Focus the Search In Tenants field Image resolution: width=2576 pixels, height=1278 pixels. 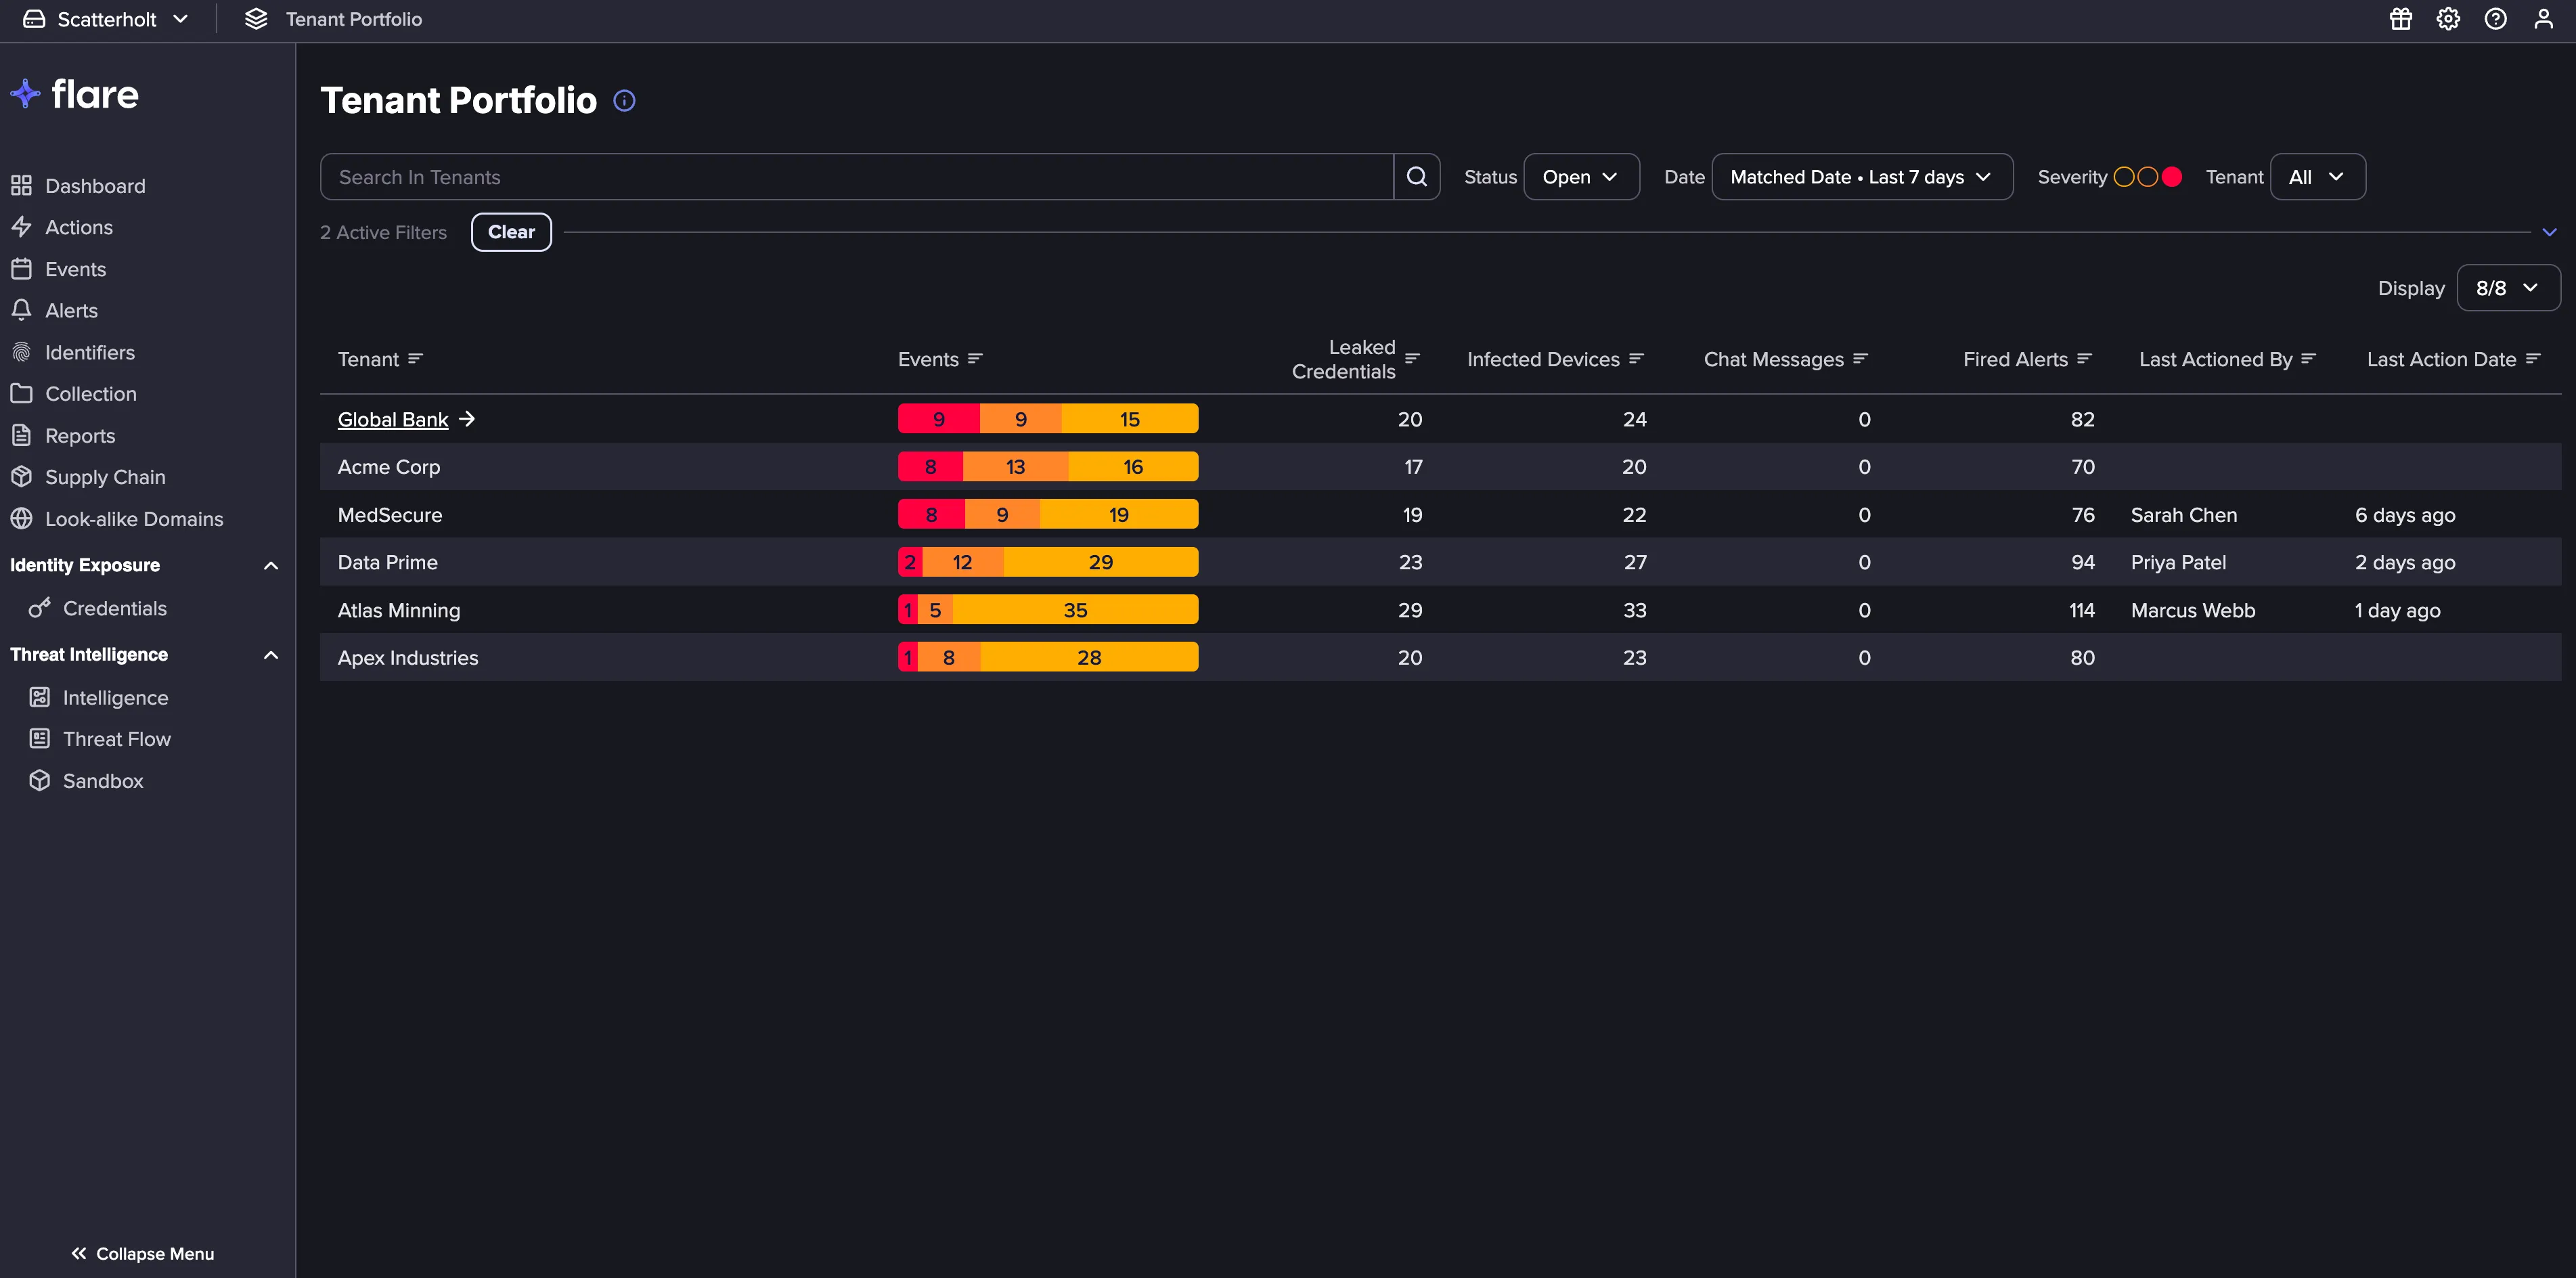click(x=856, y=177)
